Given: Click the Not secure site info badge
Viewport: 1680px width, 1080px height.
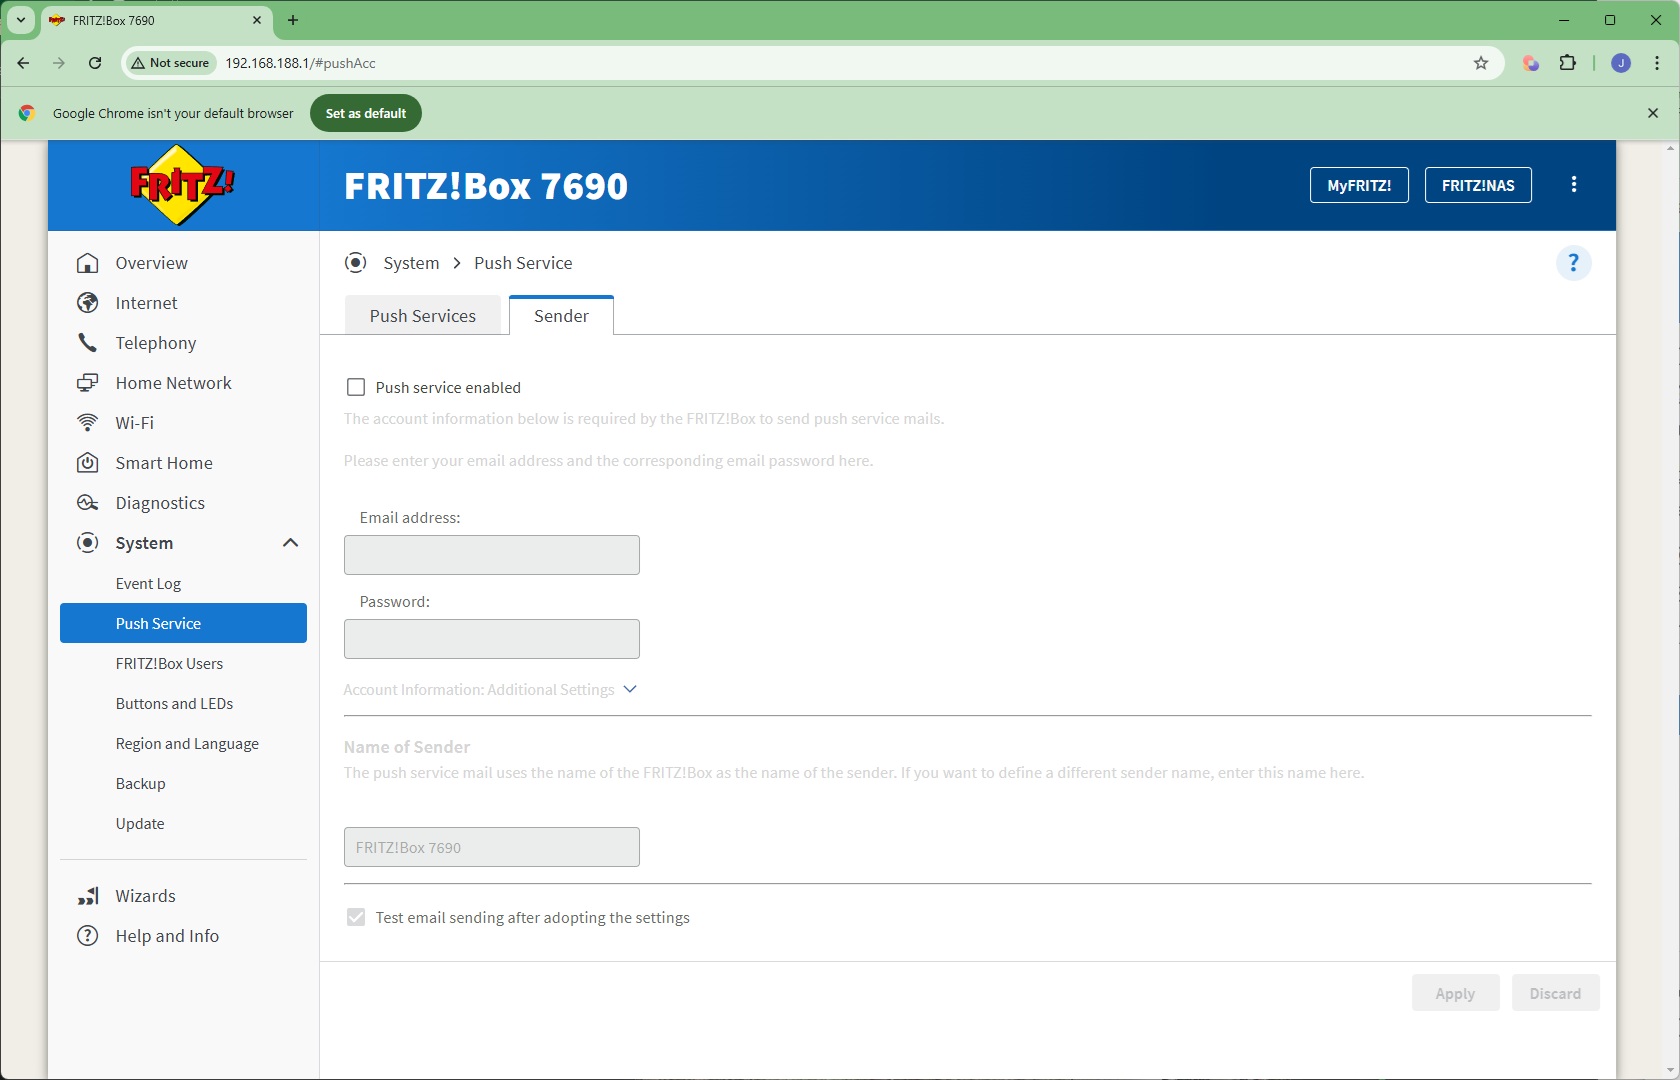Looking at the screenshot, I should click(x=170, y=63).
